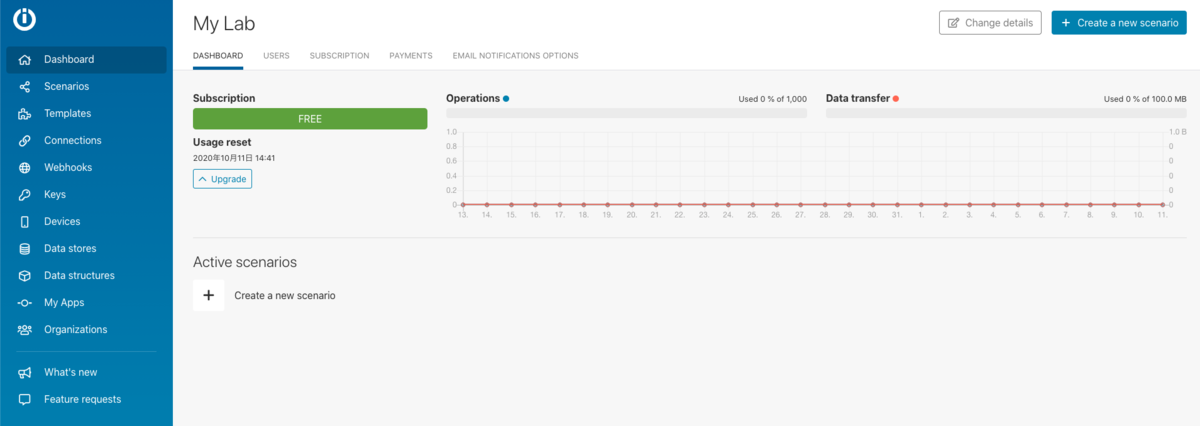Open Feature requests in the sidebar
1200x426 pixels.
point(86,400)
